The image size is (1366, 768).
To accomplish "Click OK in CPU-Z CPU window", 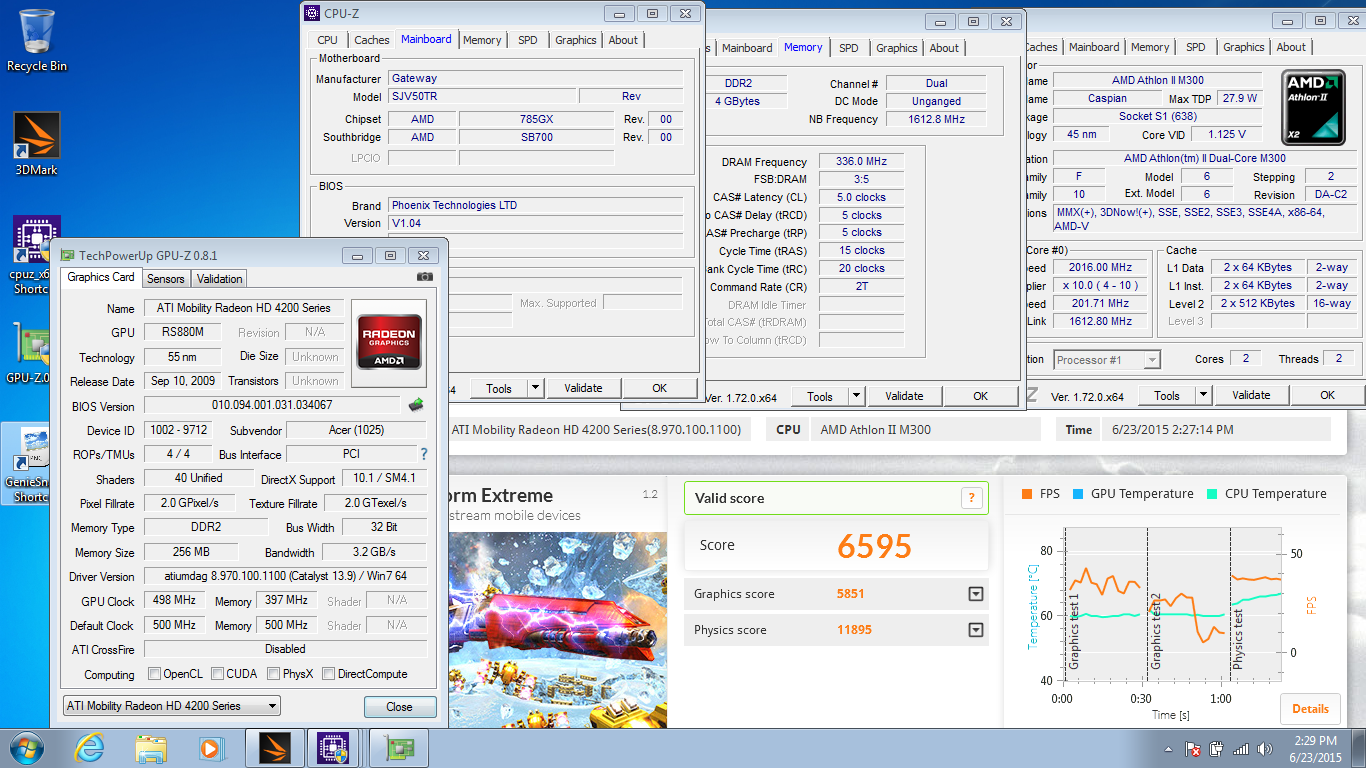I will tap(1327, 395).
